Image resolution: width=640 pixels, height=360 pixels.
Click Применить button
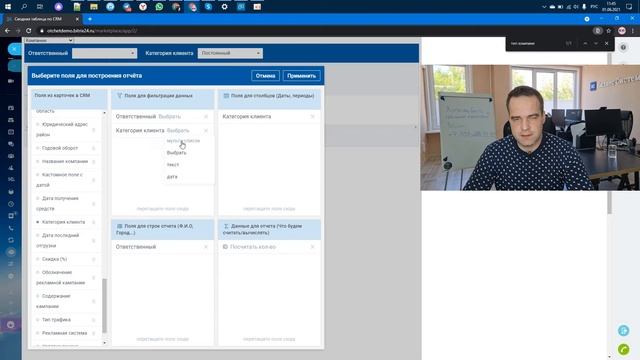click(301, 76)
